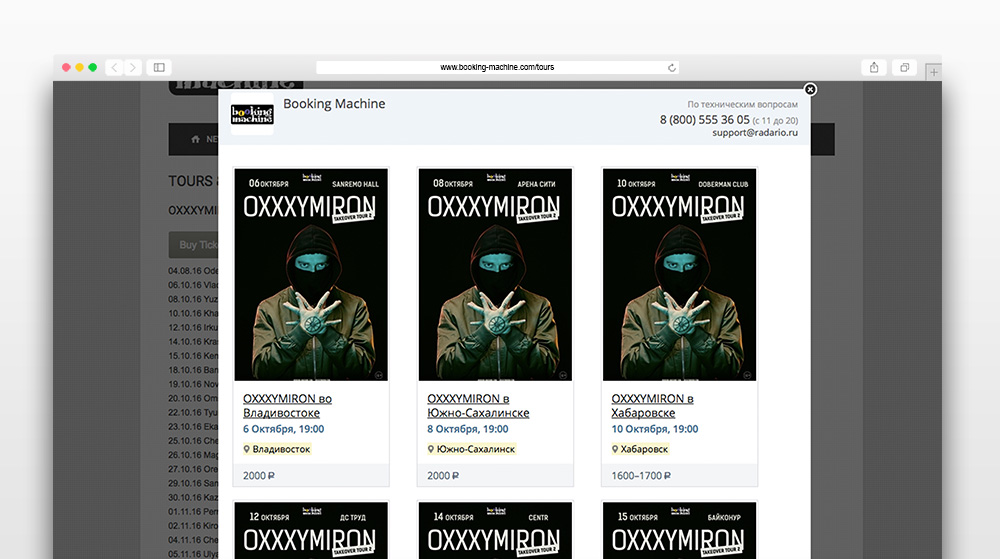Screen dimensions: 1000x559
Task: Click the Booking Machine title text
Action: pyautogui.click(x=334, y=103)
